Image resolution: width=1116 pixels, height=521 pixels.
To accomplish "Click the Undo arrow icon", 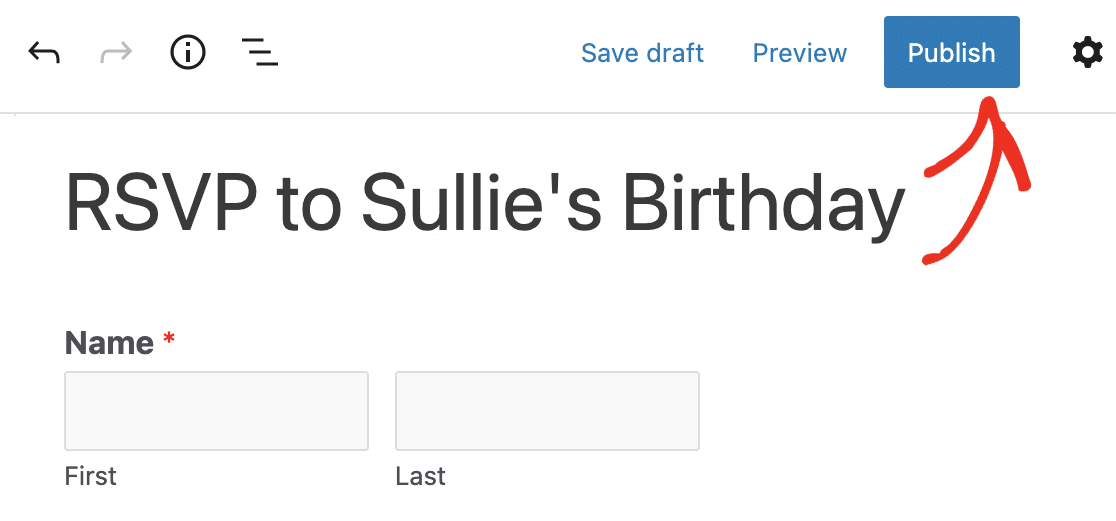I will pos(43,53).
